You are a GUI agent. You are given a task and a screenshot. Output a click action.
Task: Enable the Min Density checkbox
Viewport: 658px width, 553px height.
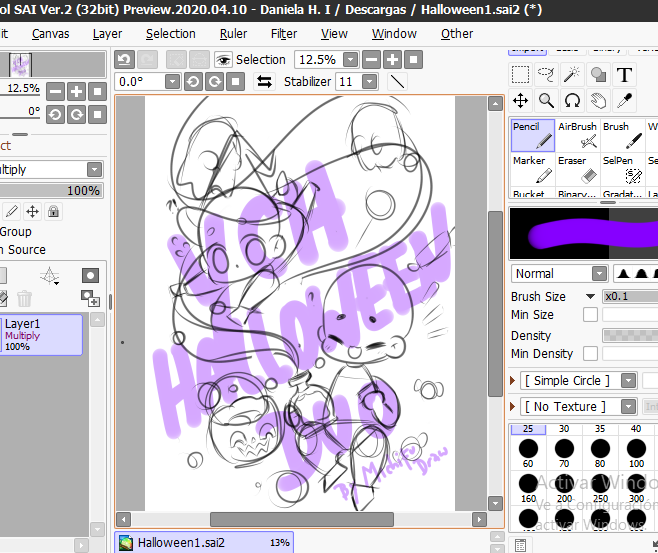coord(590,354)
